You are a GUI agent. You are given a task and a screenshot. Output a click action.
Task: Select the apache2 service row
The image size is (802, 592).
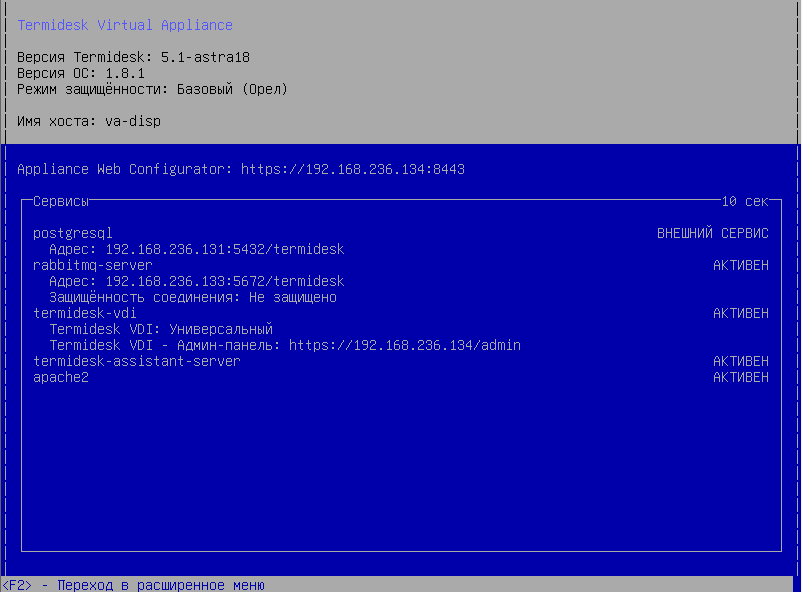[x=400, y=377]
